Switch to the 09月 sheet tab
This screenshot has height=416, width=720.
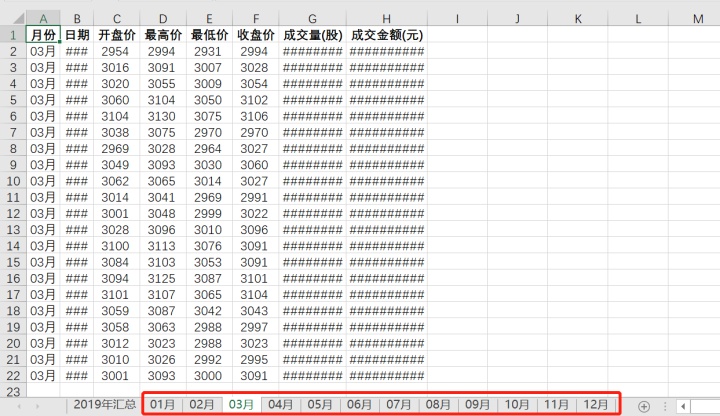click(478, 405)
